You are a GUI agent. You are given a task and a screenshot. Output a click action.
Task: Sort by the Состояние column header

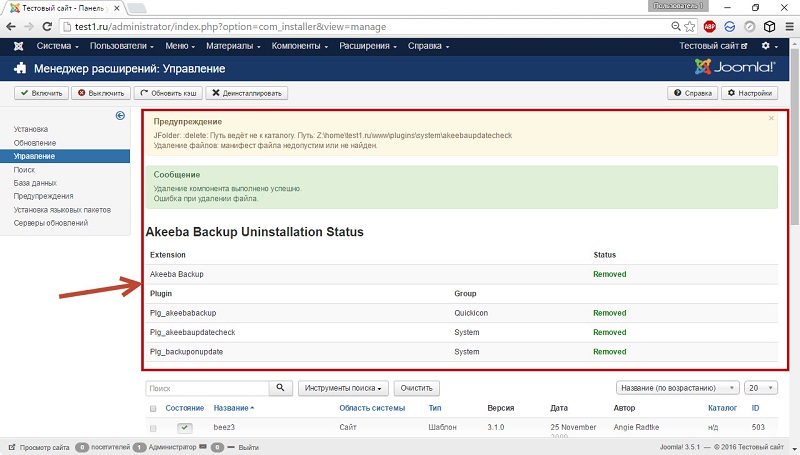(185, 408)
